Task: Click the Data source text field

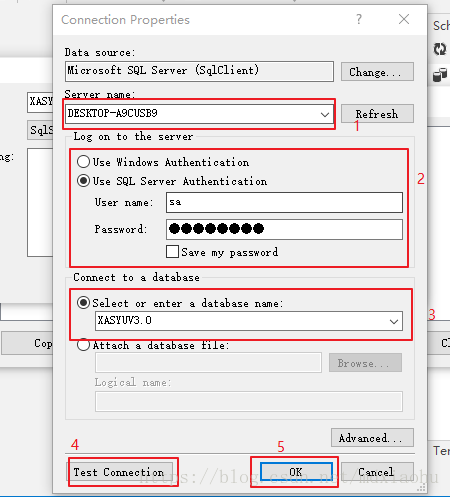Action: pyautogui.click(x=199, y=71)
